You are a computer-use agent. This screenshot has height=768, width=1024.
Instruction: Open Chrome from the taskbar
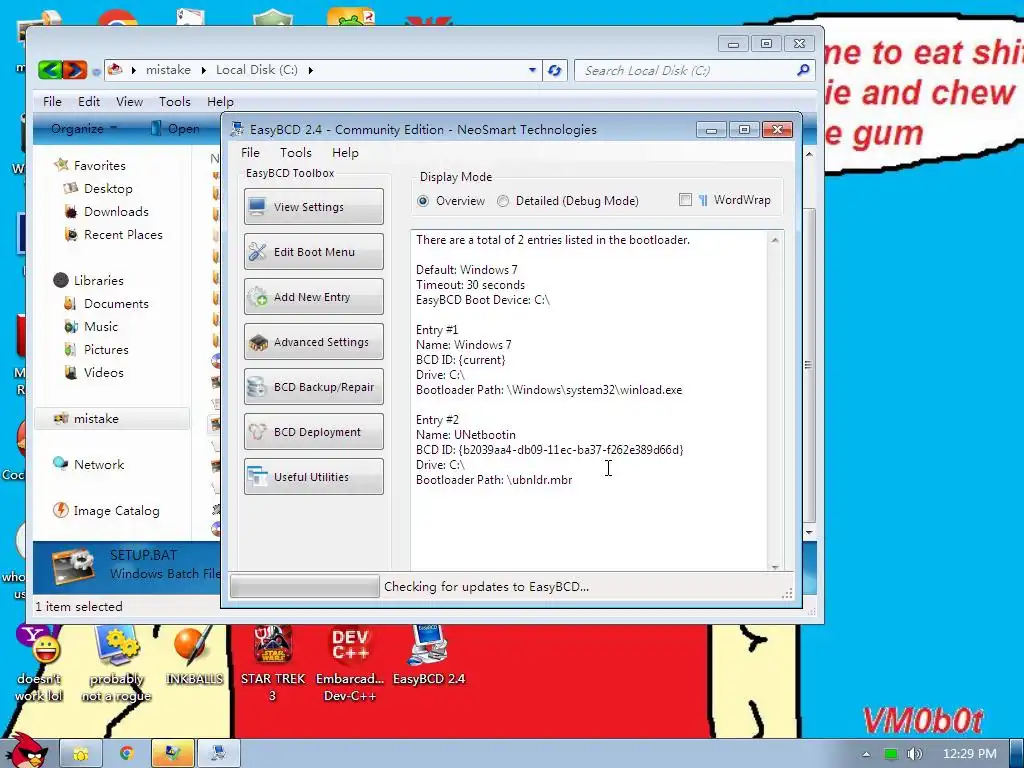point(127,754)
